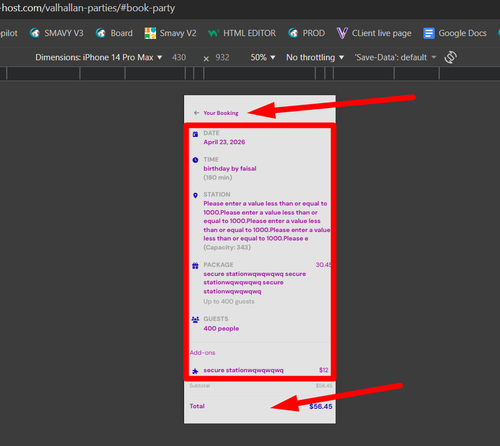
Task: Click the Board bookmark favicon
Action: tap(101, 33)
